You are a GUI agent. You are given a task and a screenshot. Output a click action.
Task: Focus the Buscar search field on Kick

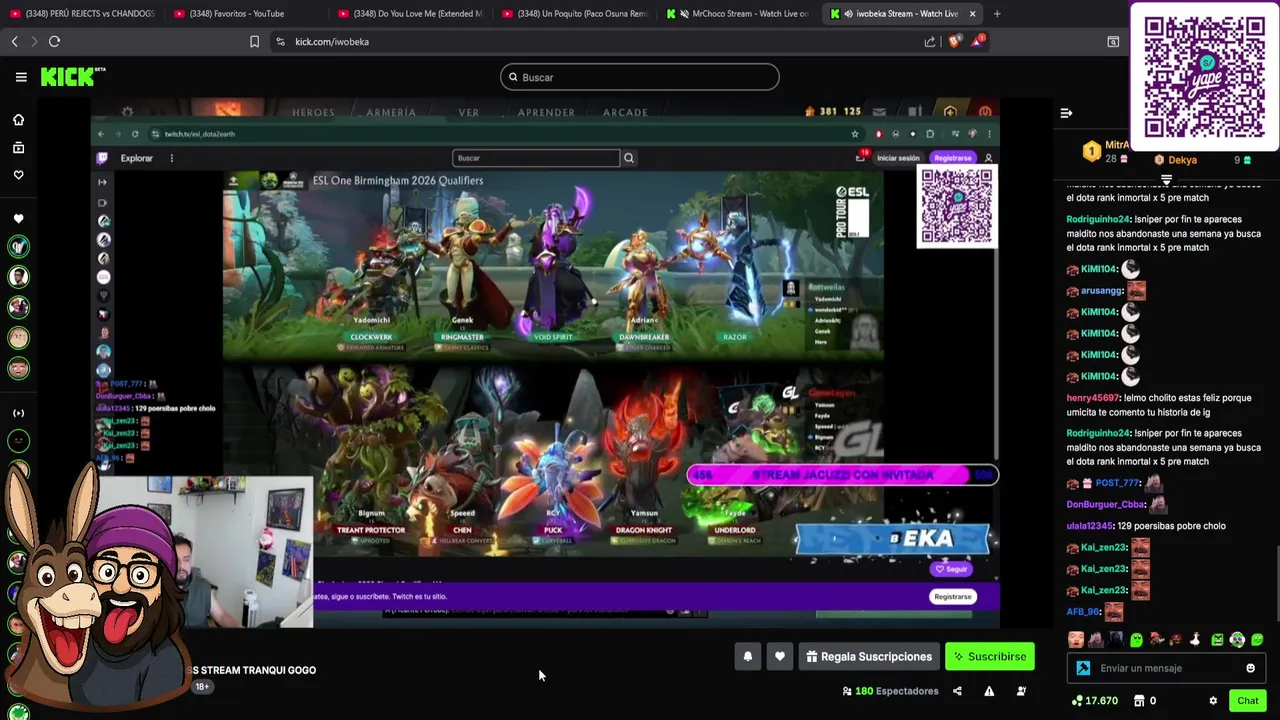click(x=640, y=77)
